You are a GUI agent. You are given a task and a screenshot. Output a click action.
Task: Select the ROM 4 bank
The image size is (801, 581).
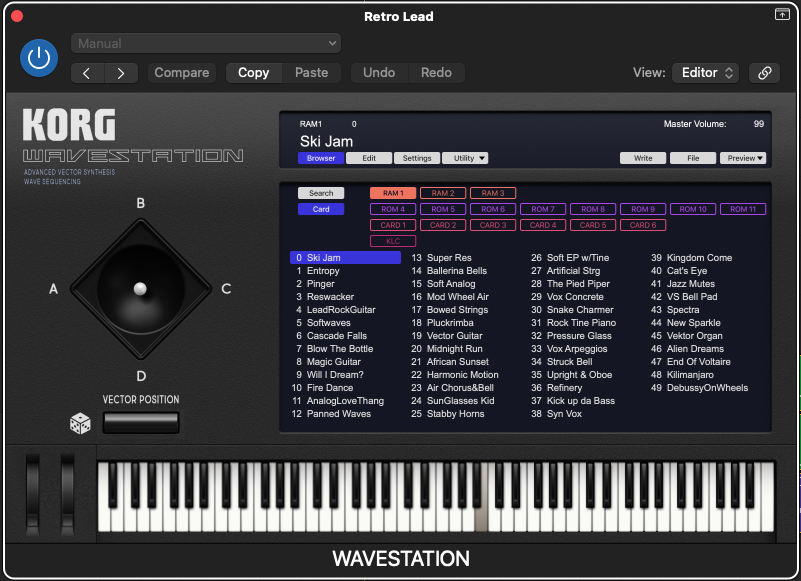393,209
